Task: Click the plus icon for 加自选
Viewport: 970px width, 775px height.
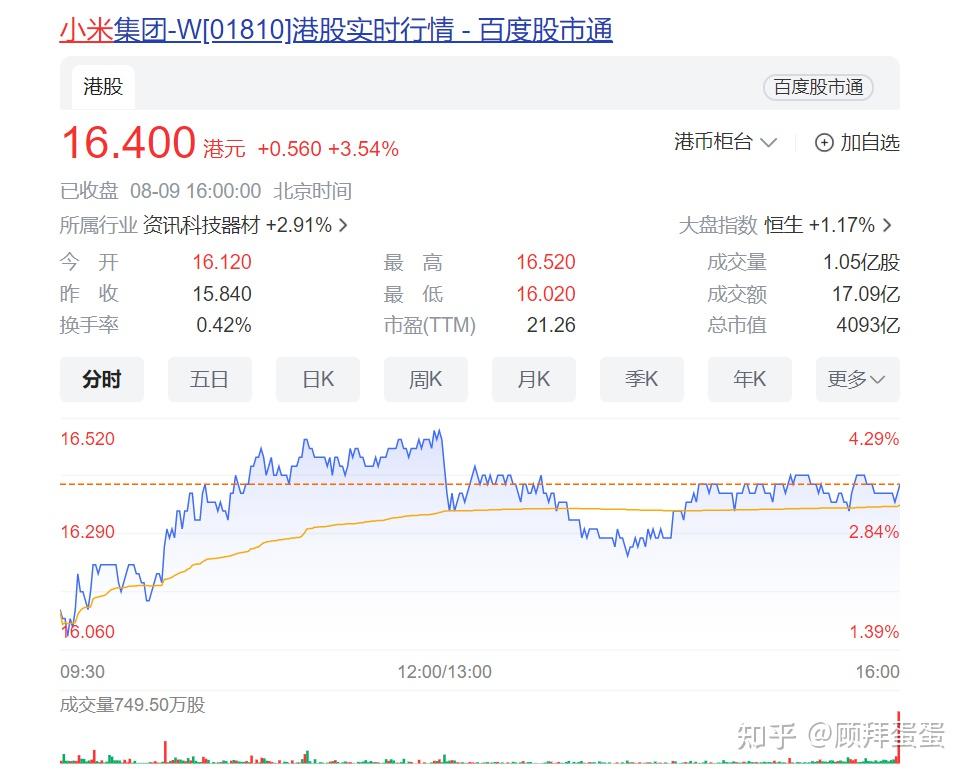Action: click(824, 143)
